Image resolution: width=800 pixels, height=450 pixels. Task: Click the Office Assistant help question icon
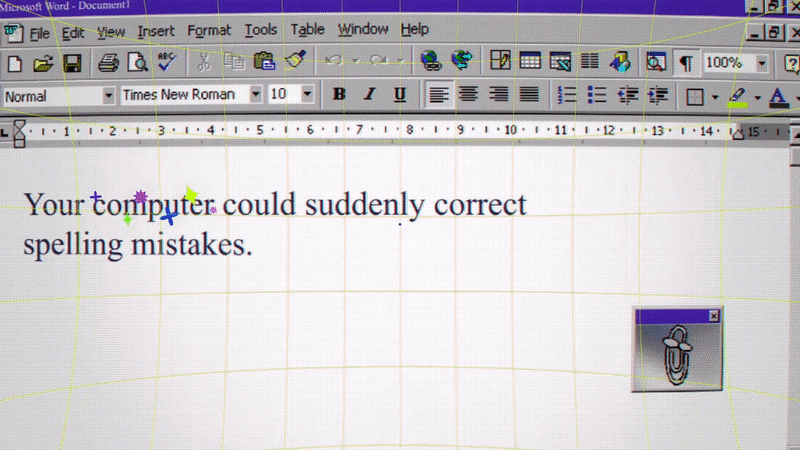(791, 64)
